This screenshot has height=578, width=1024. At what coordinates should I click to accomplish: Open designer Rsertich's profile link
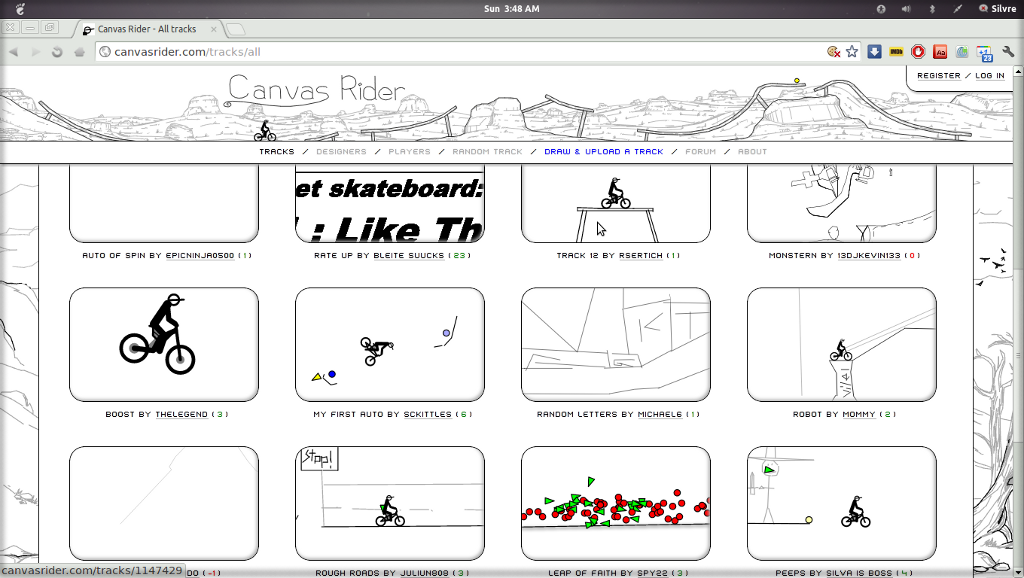(x=641, y=255)
